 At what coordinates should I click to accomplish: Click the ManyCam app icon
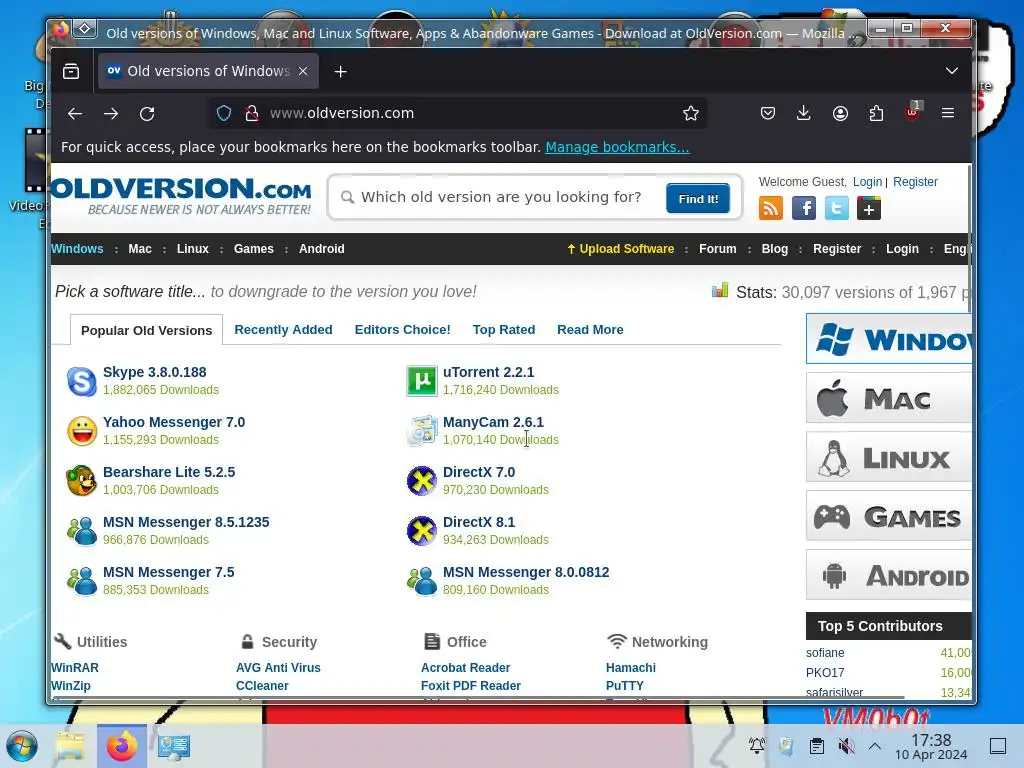click(422, 431)
